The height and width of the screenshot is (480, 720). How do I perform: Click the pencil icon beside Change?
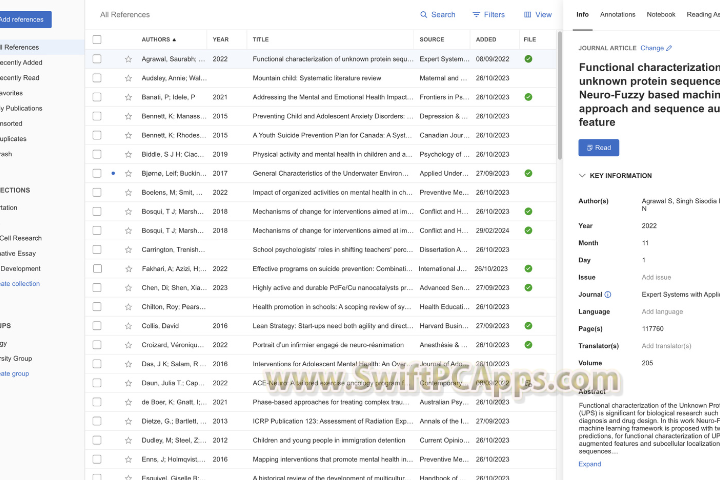669,48
